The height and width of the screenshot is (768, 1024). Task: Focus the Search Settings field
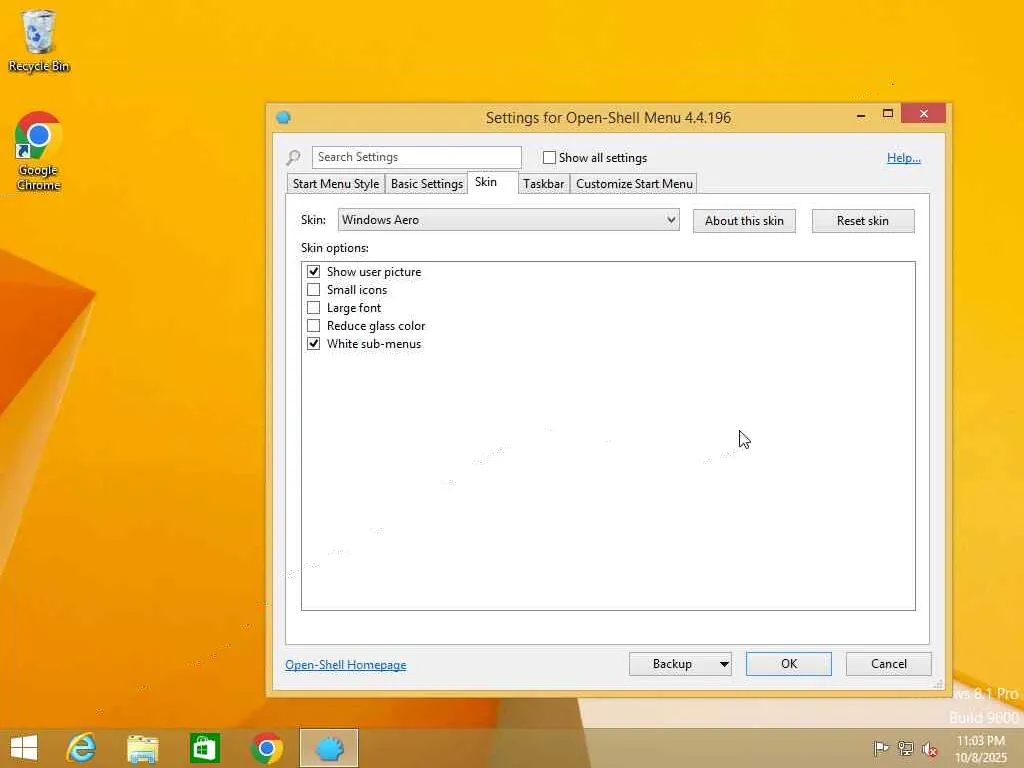pos(417,157)
